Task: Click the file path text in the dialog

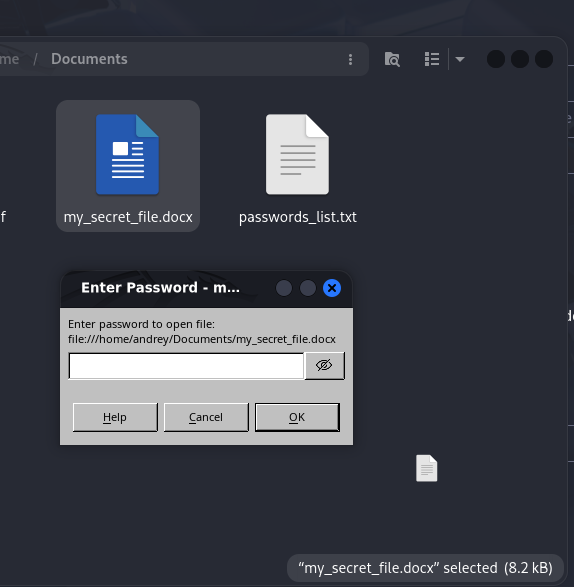Action: click(202, 339)
